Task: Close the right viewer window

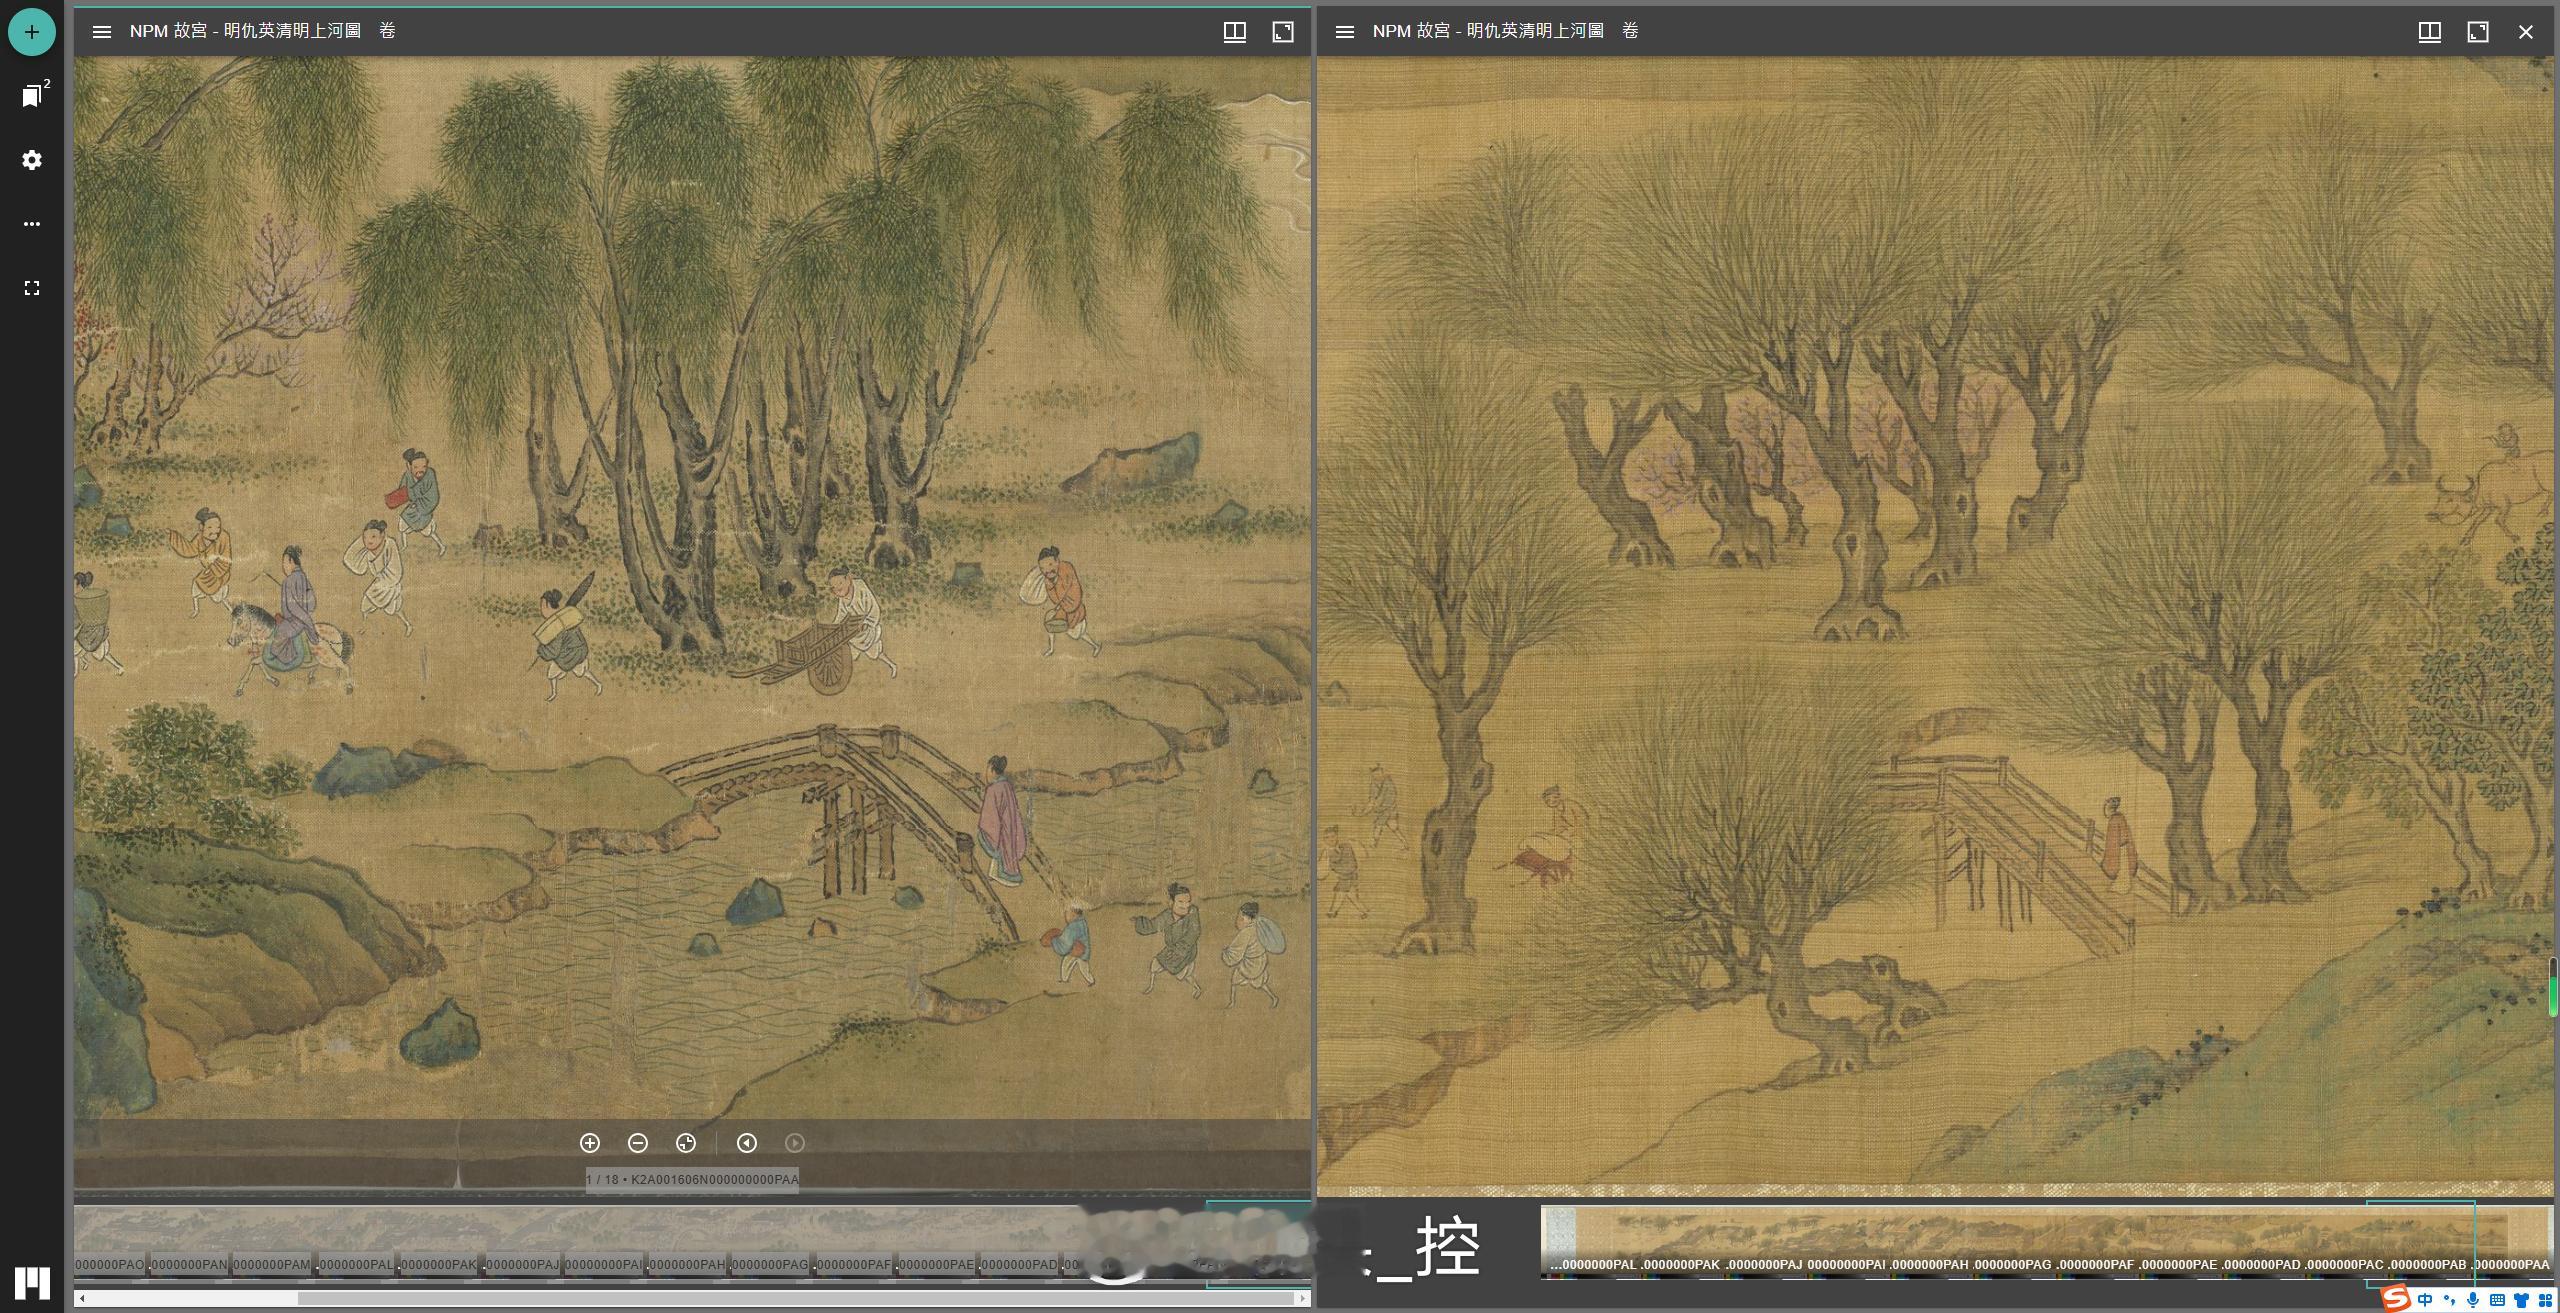Action: point(2526,31)
